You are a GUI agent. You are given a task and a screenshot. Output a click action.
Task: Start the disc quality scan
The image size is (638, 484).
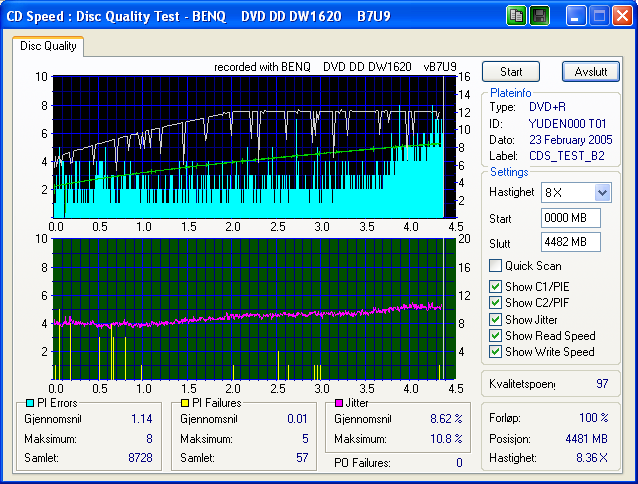(511, 72)
